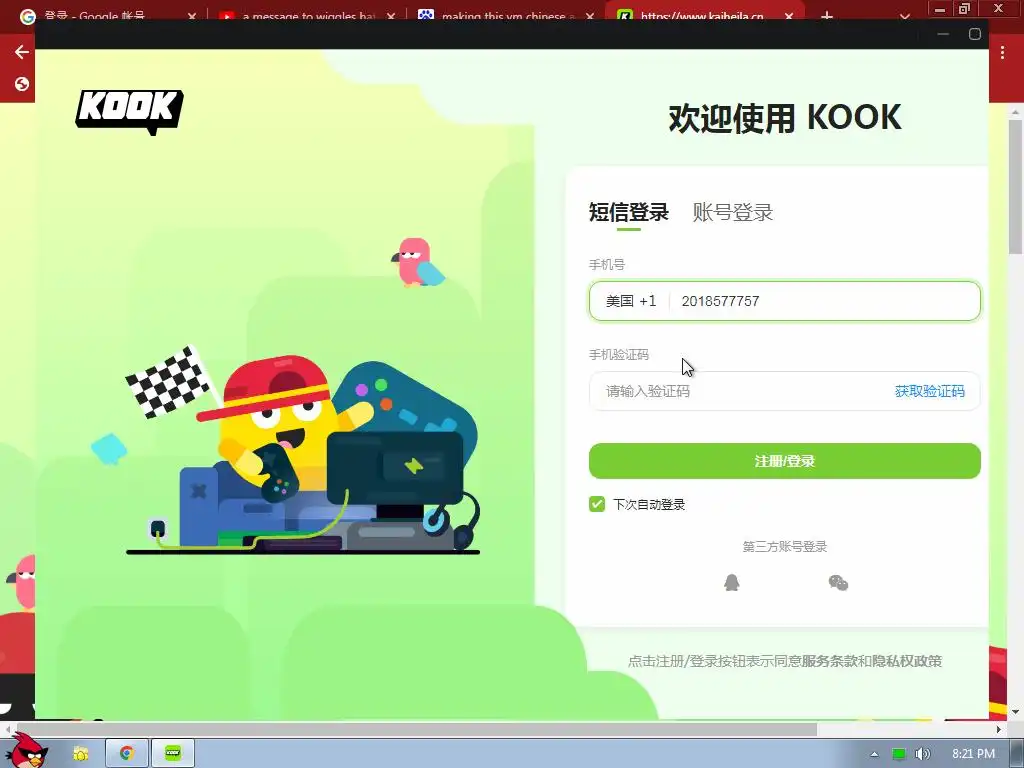Click the globe site info icon
This screenshot has height=768, width=1024.
[22, 84]
